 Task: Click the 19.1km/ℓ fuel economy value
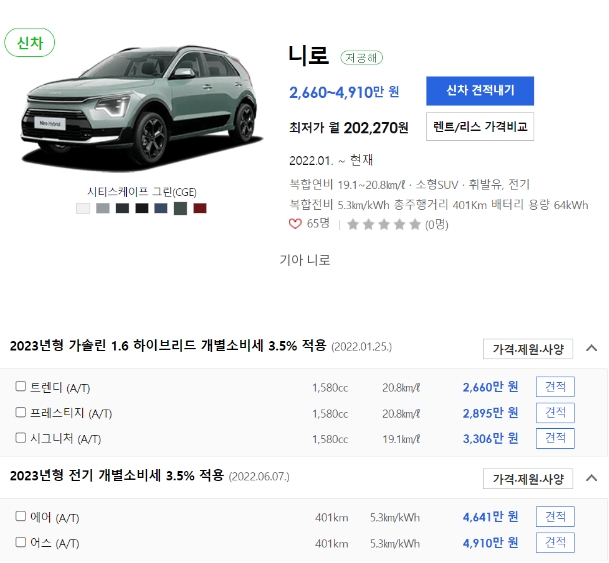401,439
